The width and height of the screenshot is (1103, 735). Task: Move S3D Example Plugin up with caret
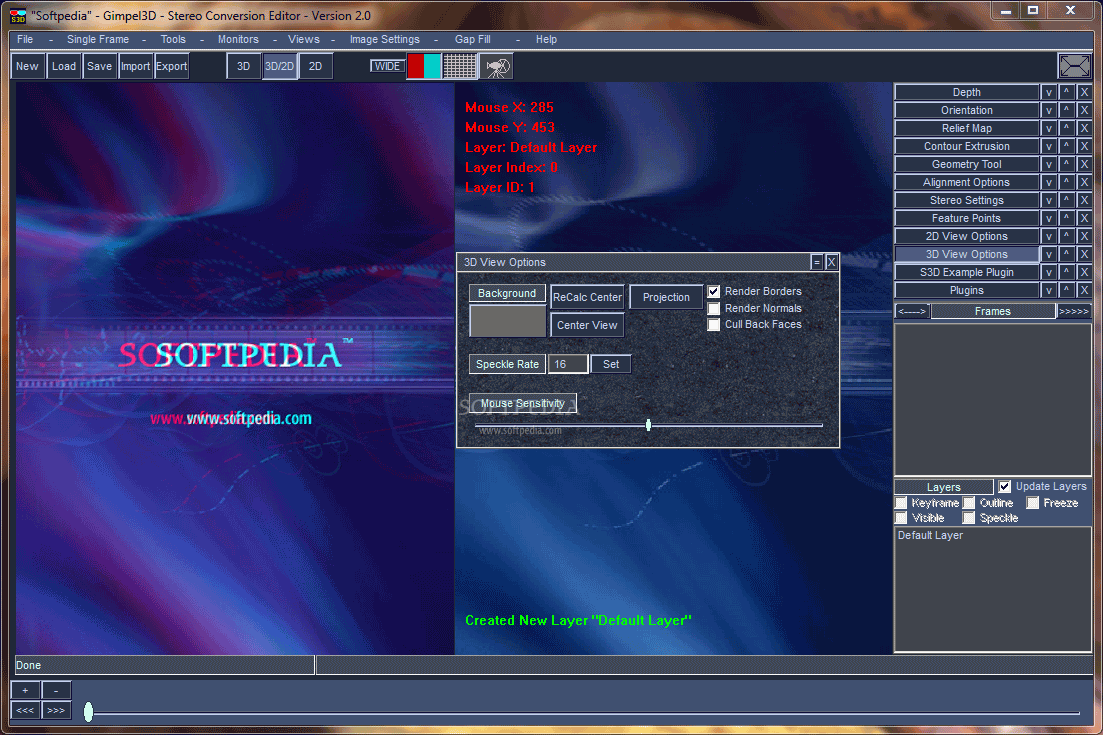point(1066,272)
